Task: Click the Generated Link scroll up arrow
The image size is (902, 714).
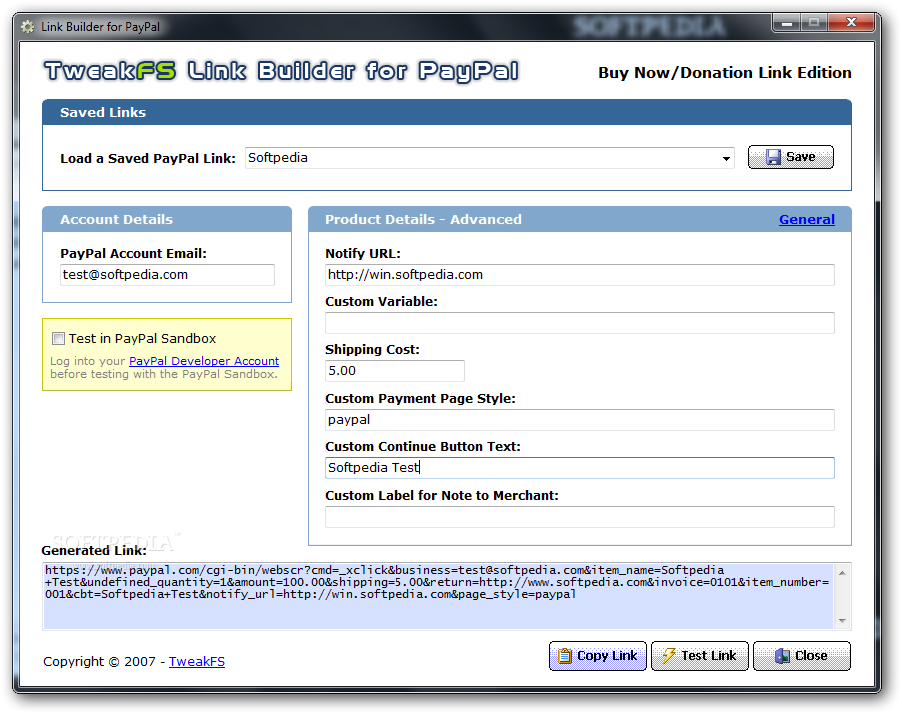Action: click(x=842, y=572)
